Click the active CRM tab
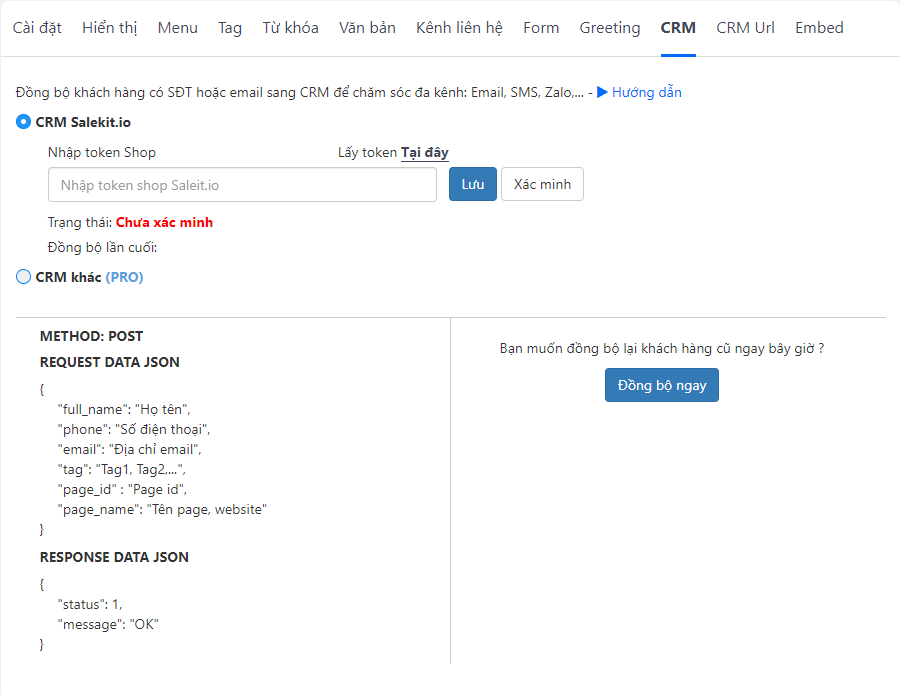This screenshot has height=696, width=900. [678, 28]
